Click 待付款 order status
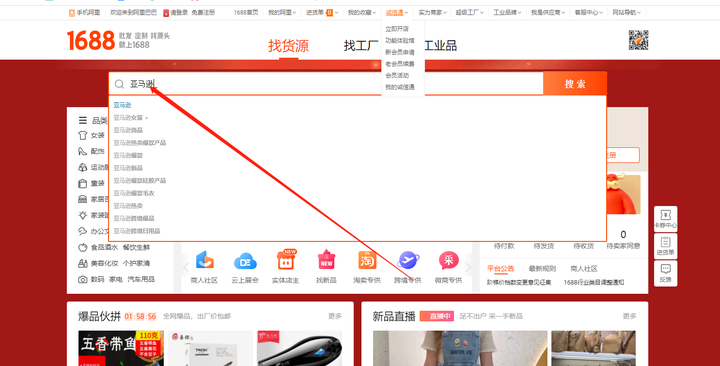This screenshot has height=366, width=720. pos(504,246)
